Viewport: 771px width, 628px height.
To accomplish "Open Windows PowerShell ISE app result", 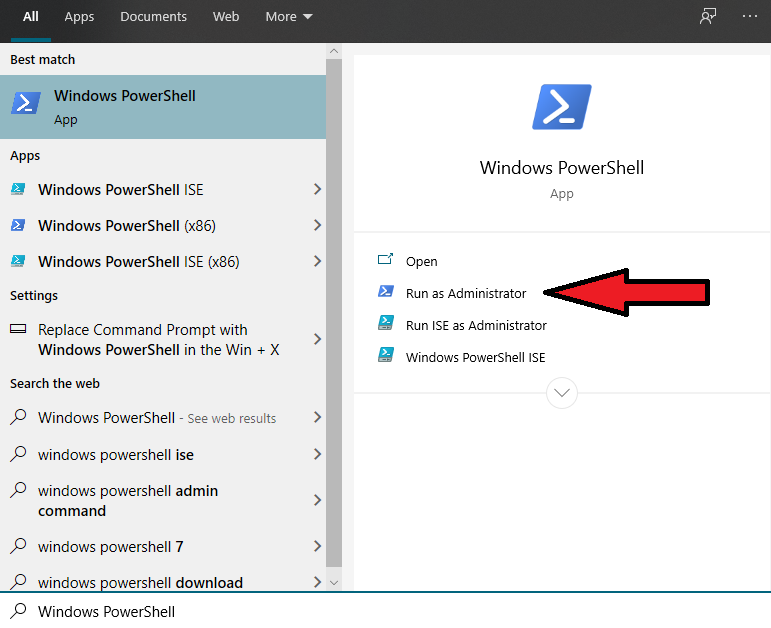I will click(x=163, y=189).
